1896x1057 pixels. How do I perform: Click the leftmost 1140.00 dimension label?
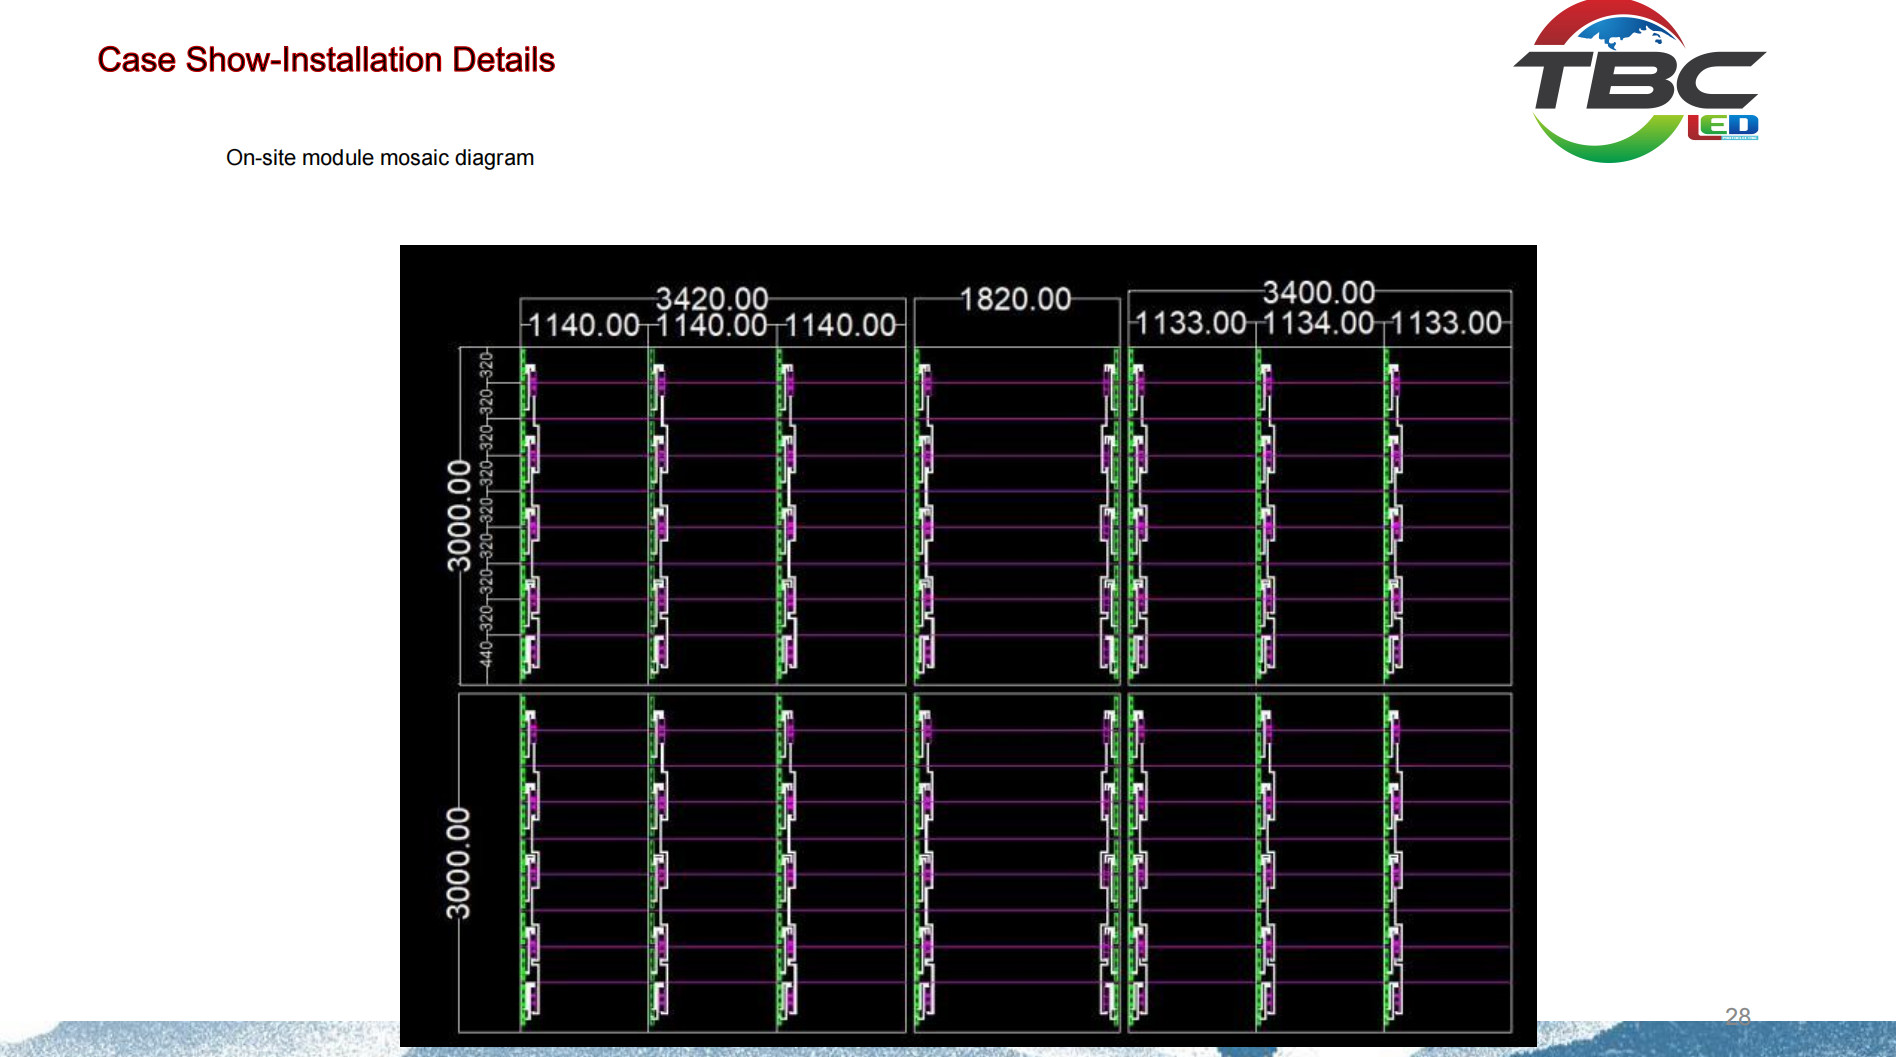pos(583,325)
